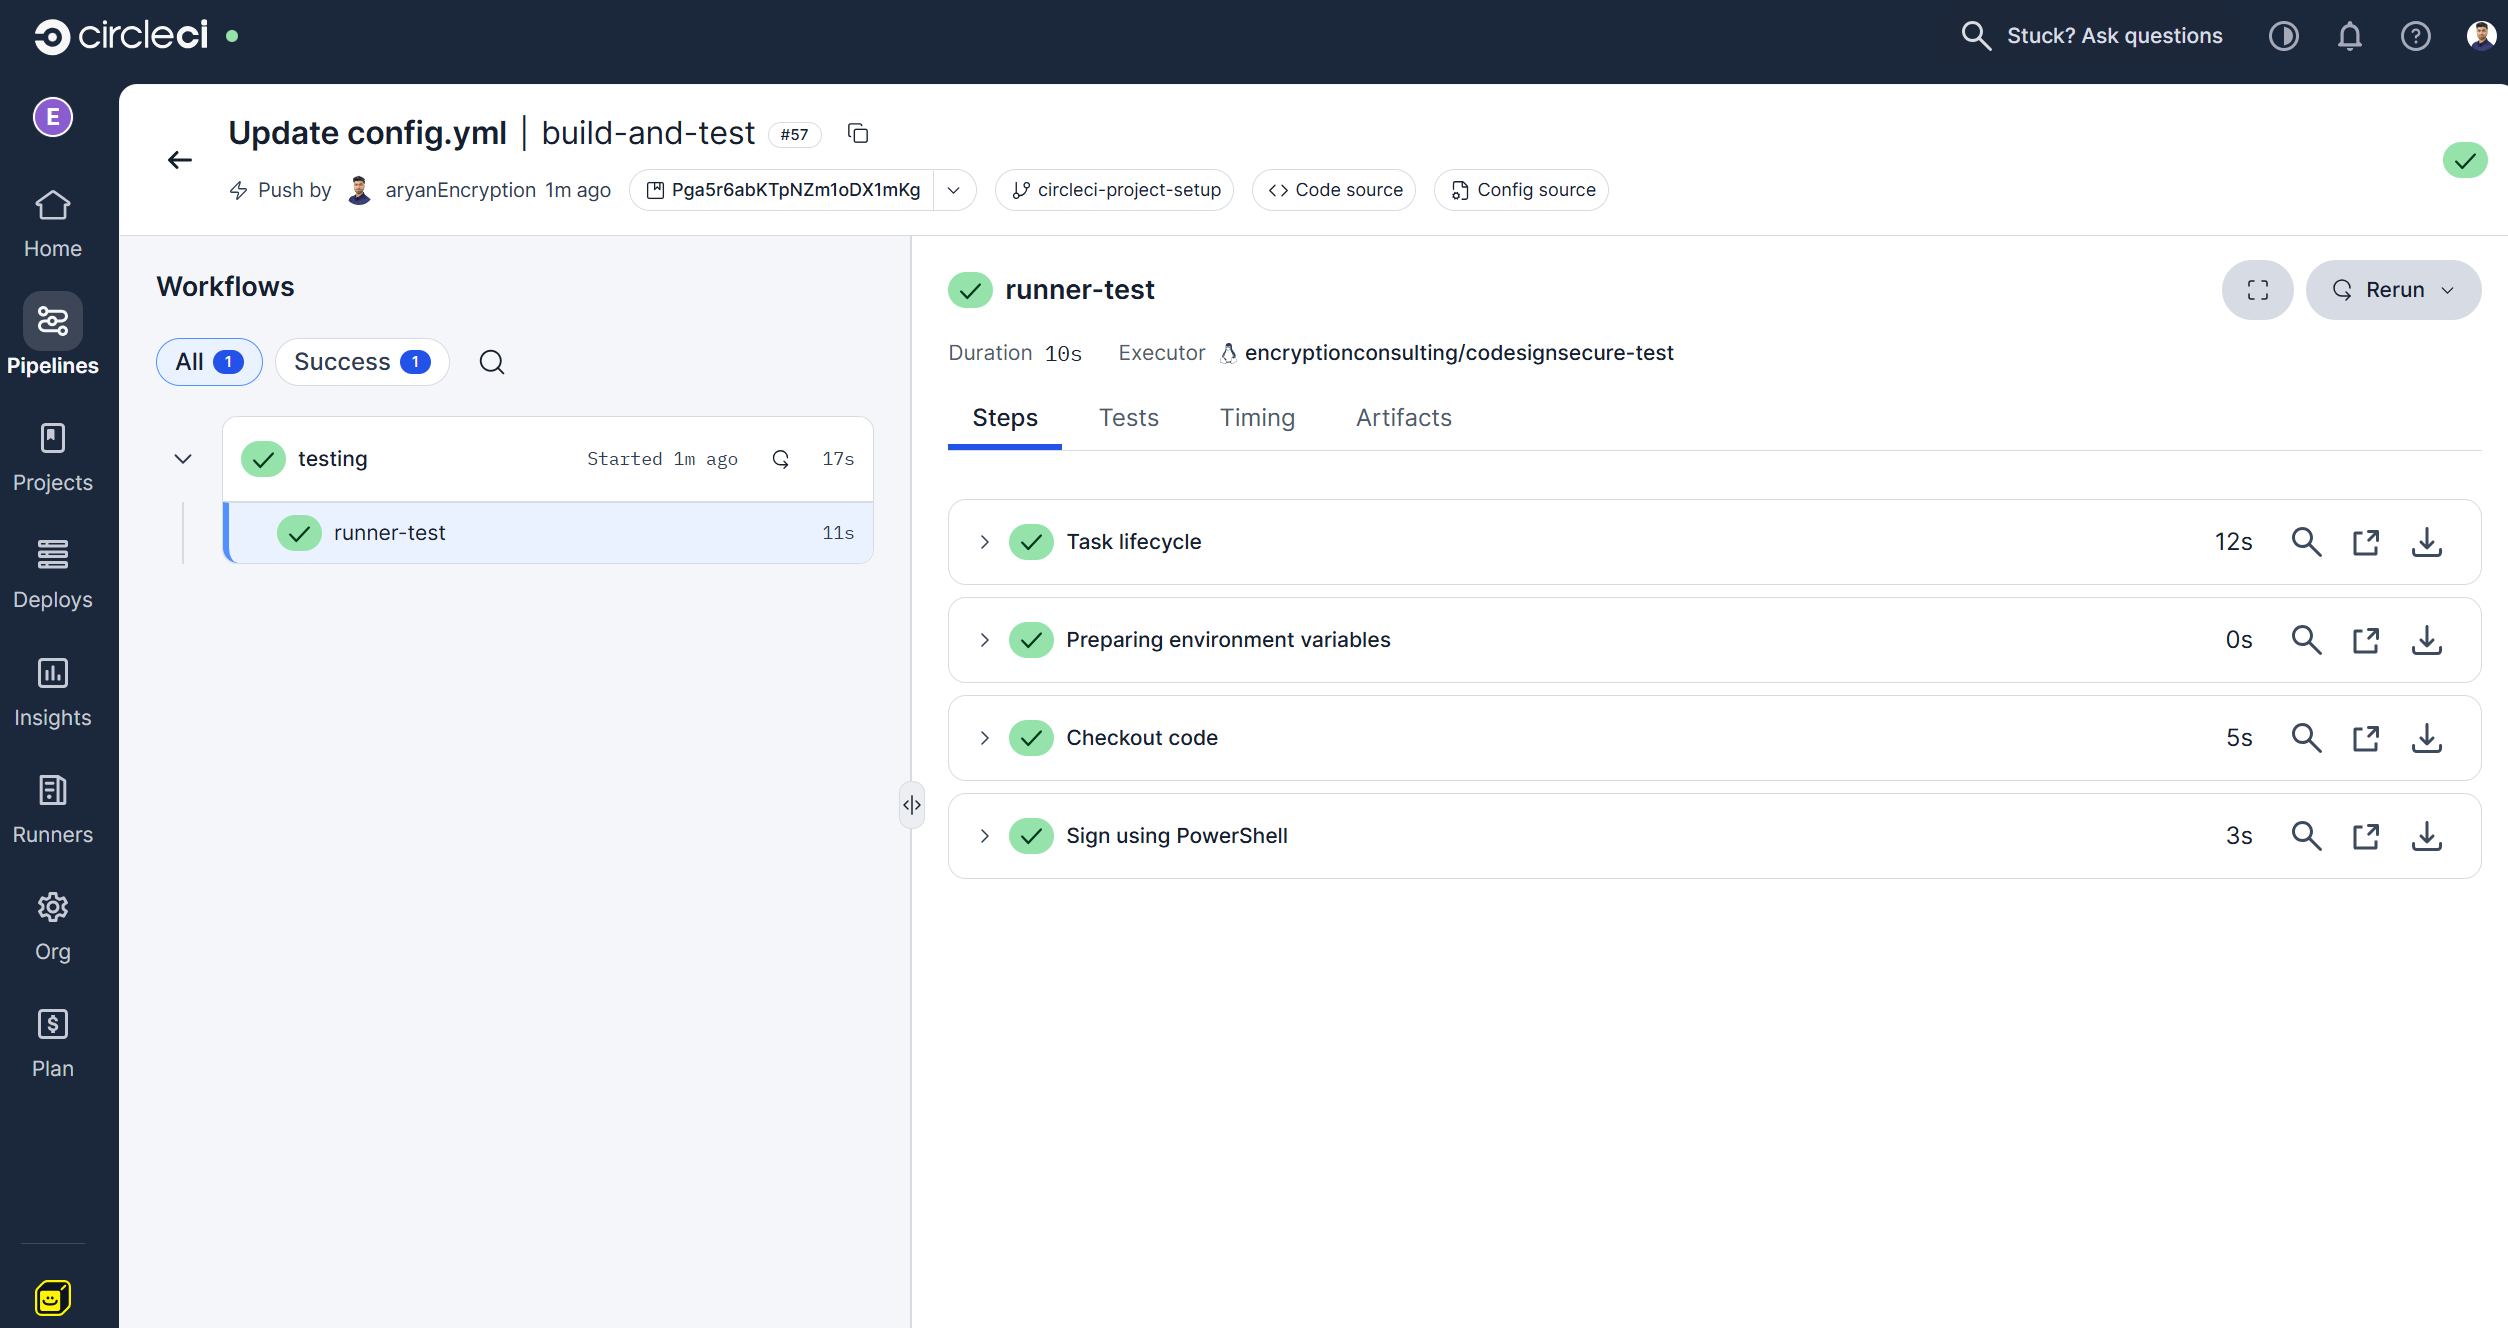This screenshot has height=1328, width=2508.
Task: Open Task lifecycle output in new tab
Action: click(x=2366, y=542)
